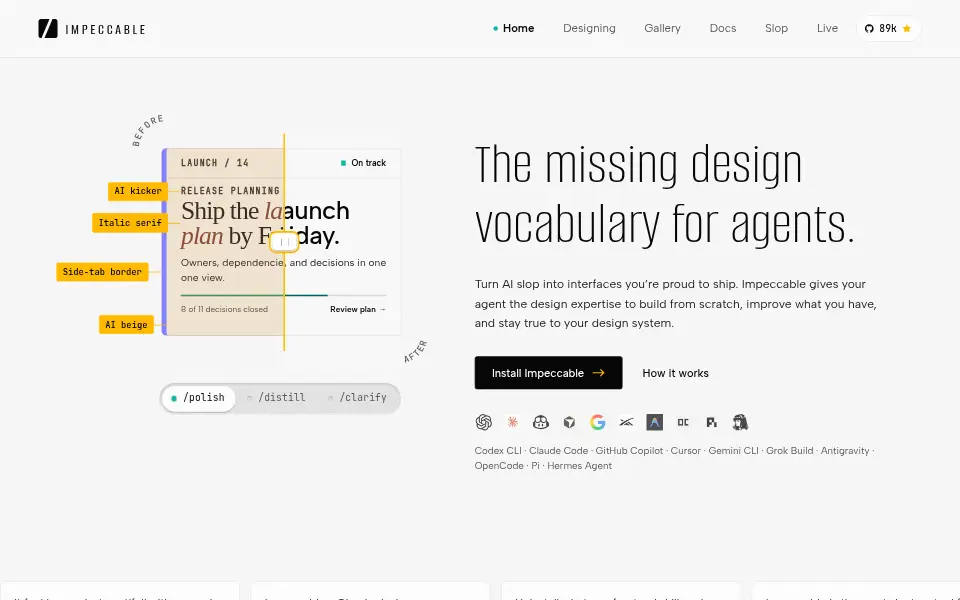Click the "On track" status text
Screen dimensions: 960x600
(369, 163)
